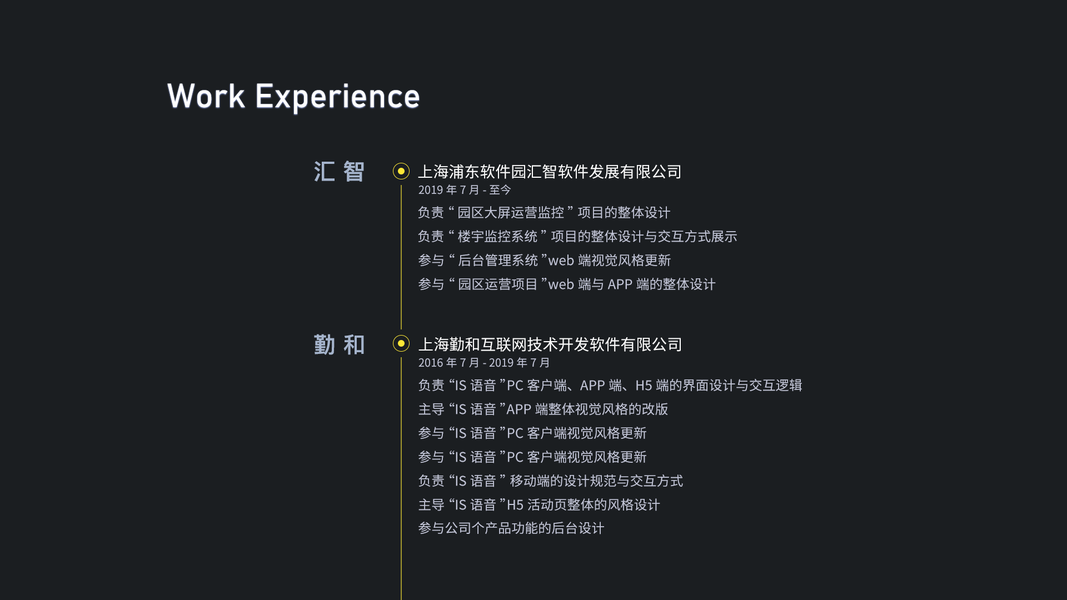Click the 园区运营项目 web 端与 APP 端 line
This screenshot has width=1067, height=600.
pyautogui.click(x=566, y=284)
